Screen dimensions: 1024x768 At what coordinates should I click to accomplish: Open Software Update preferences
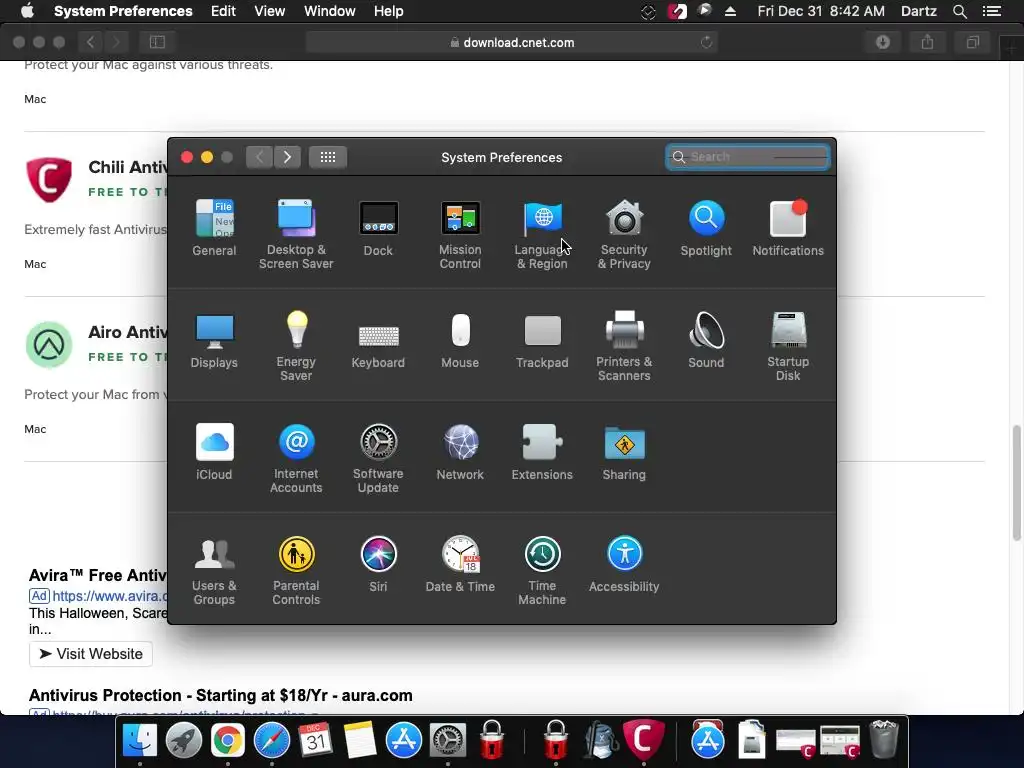pos(378,458)
